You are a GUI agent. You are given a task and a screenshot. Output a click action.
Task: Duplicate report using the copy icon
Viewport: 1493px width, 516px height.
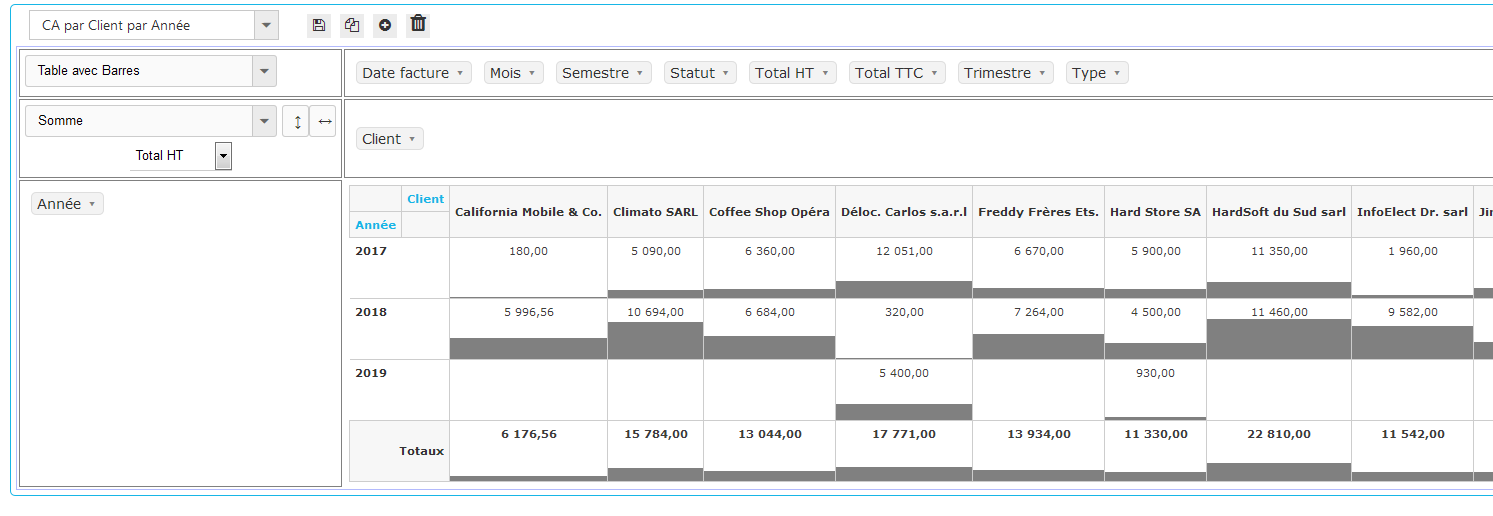[x=351, y=25]
